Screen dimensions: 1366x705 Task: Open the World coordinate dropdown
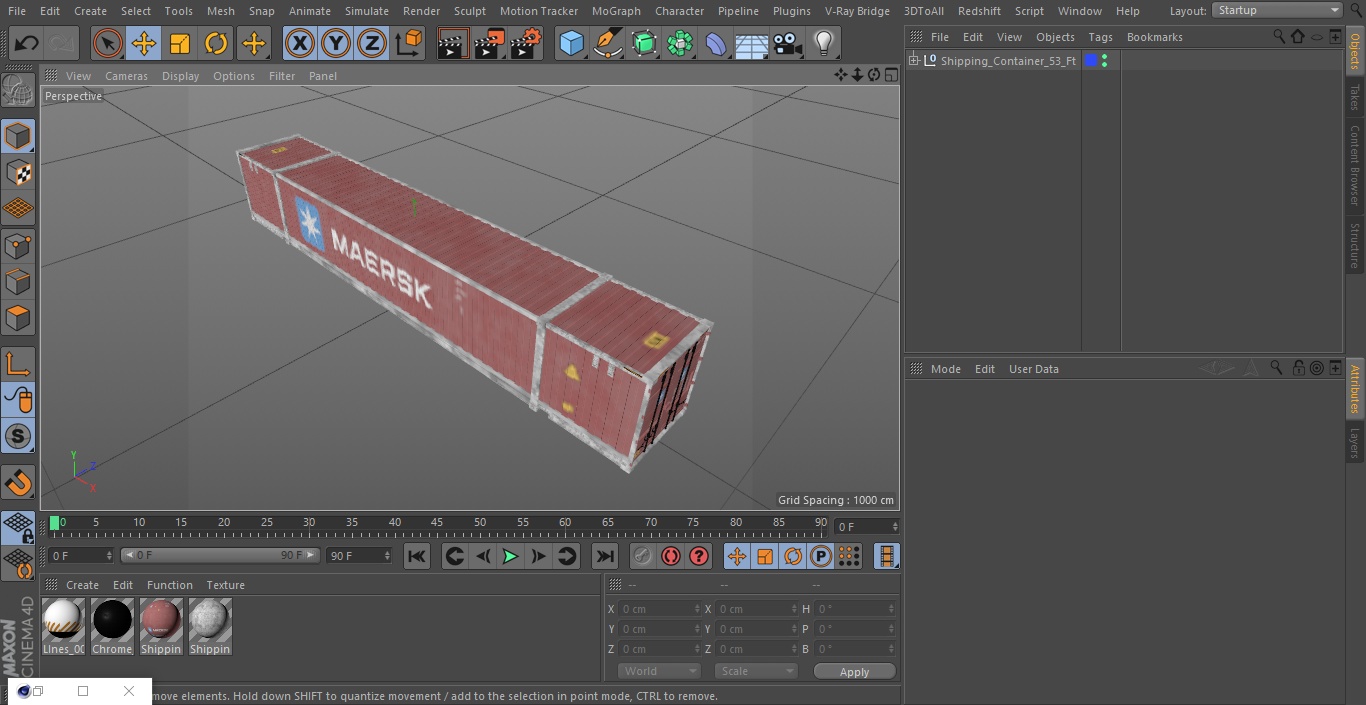[658, 671]
